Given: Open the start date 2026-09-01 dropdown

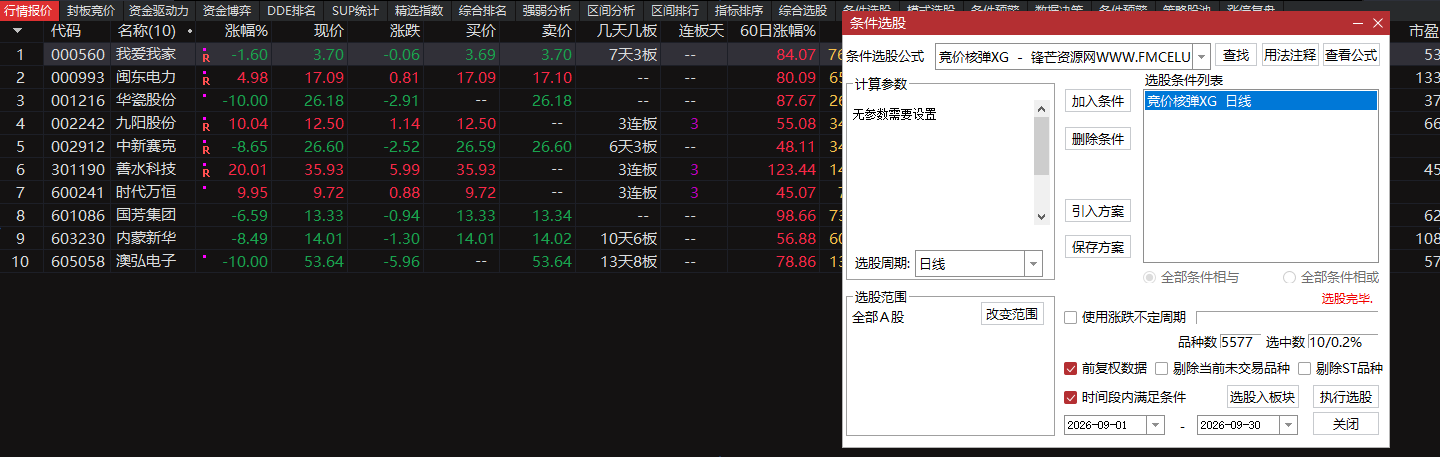Looking at the screenshot, I should click(1156, 425).
